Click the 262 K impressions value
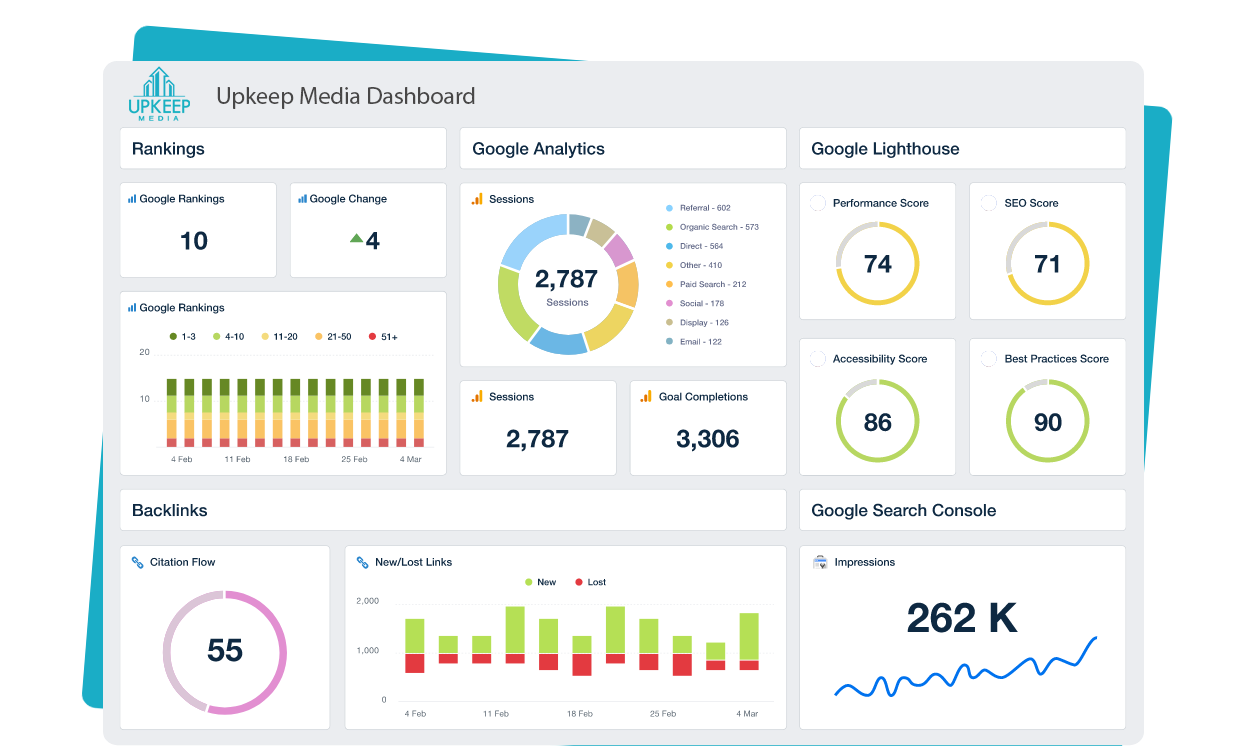Screen dimensions: 1248x746 (x=962, y=618)
